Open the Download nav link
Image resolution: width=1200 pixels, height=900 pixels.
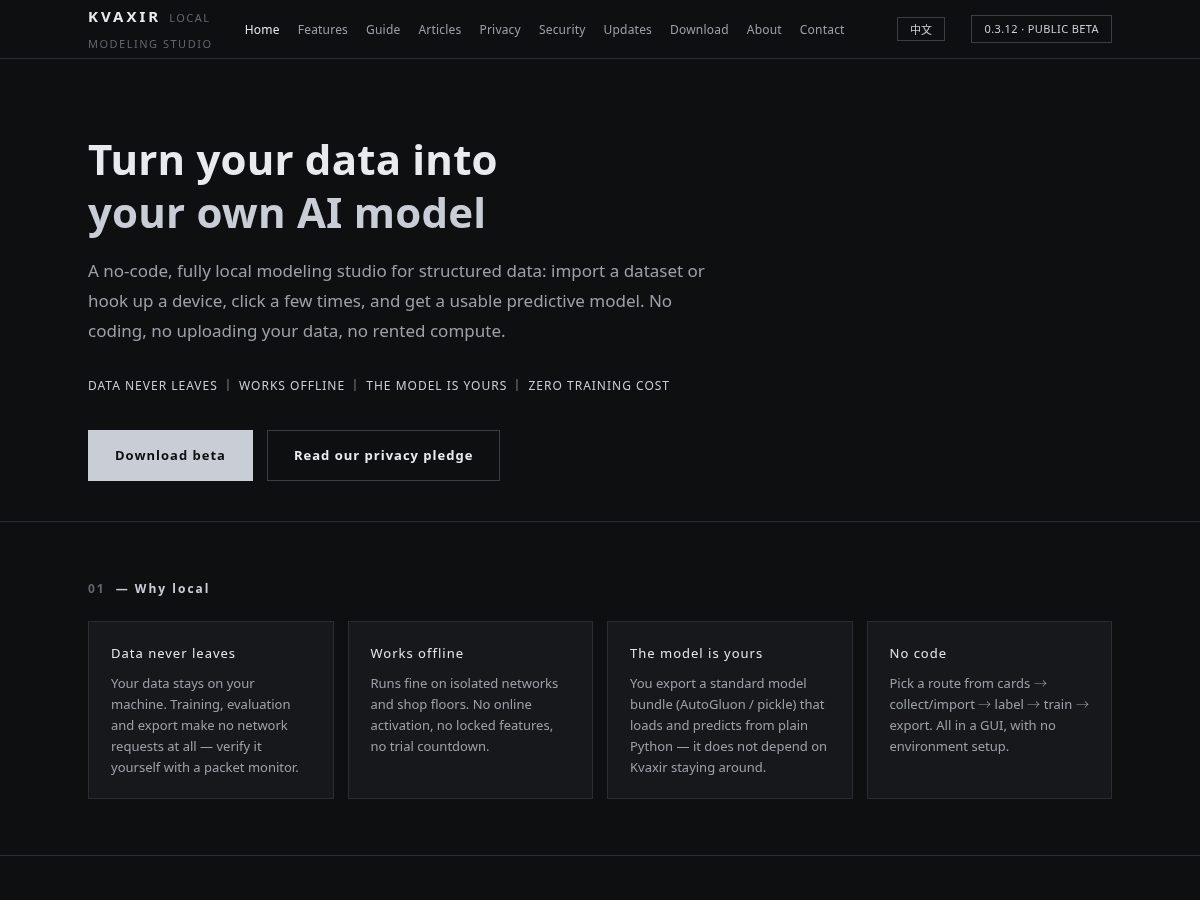point(699,30)
